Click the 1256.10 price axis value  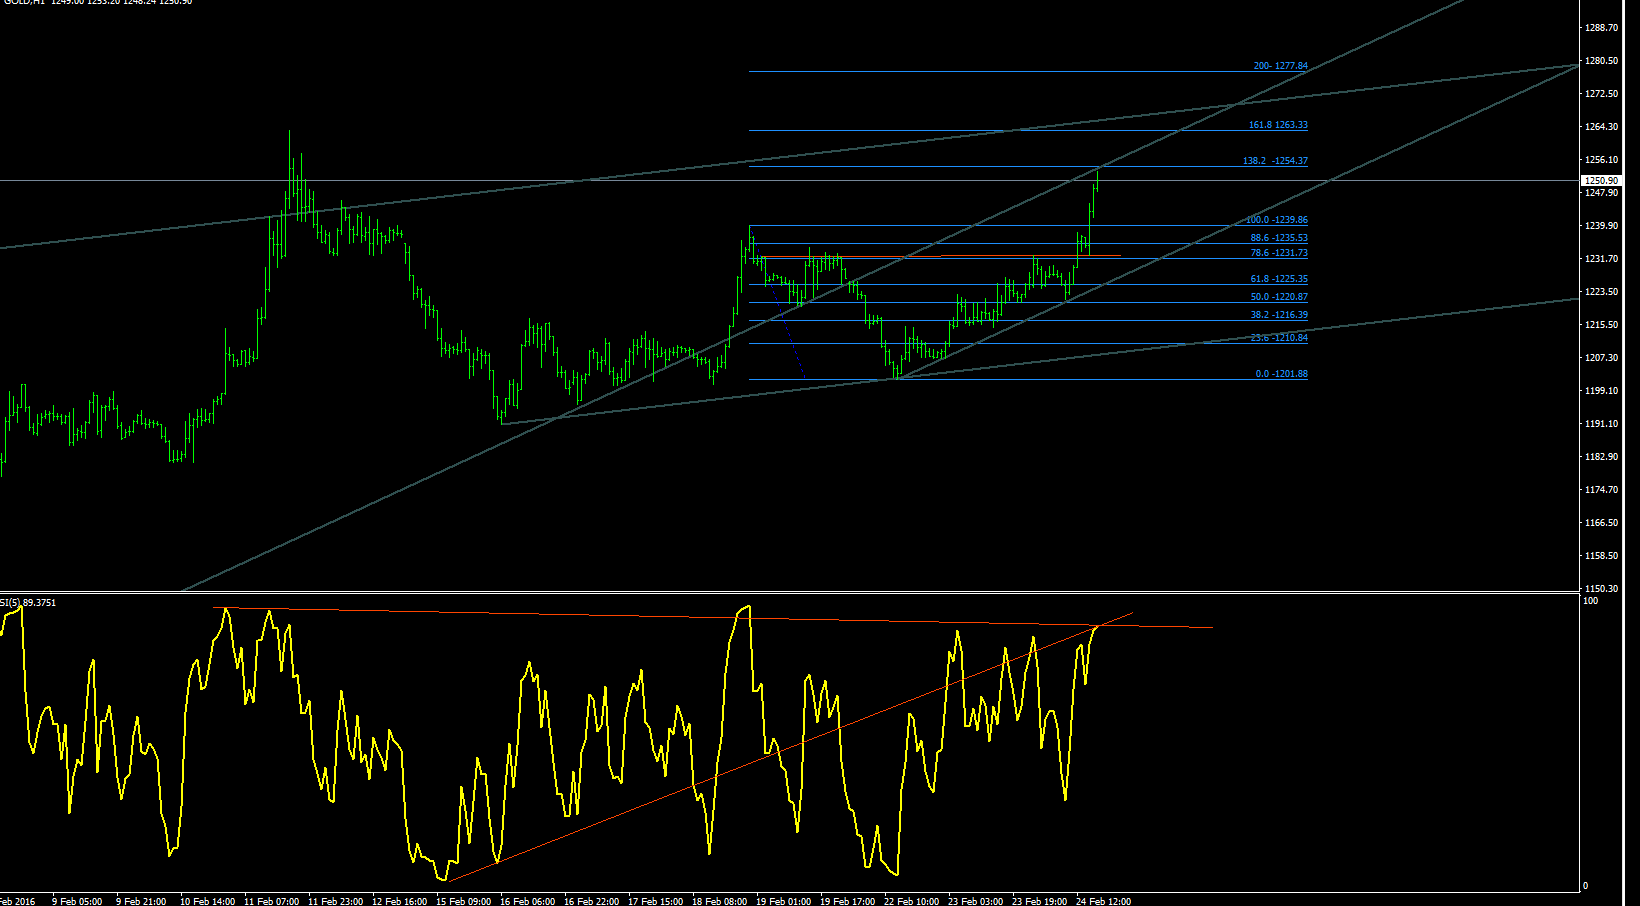(x=1601, y=160)
